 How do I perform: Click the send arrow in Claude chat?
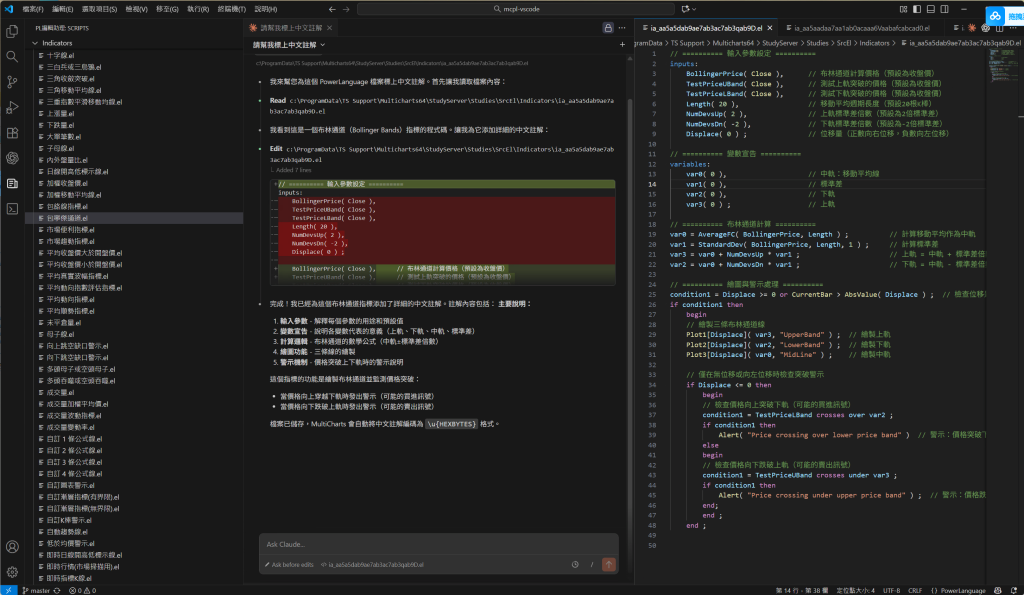tap(608, 565)
